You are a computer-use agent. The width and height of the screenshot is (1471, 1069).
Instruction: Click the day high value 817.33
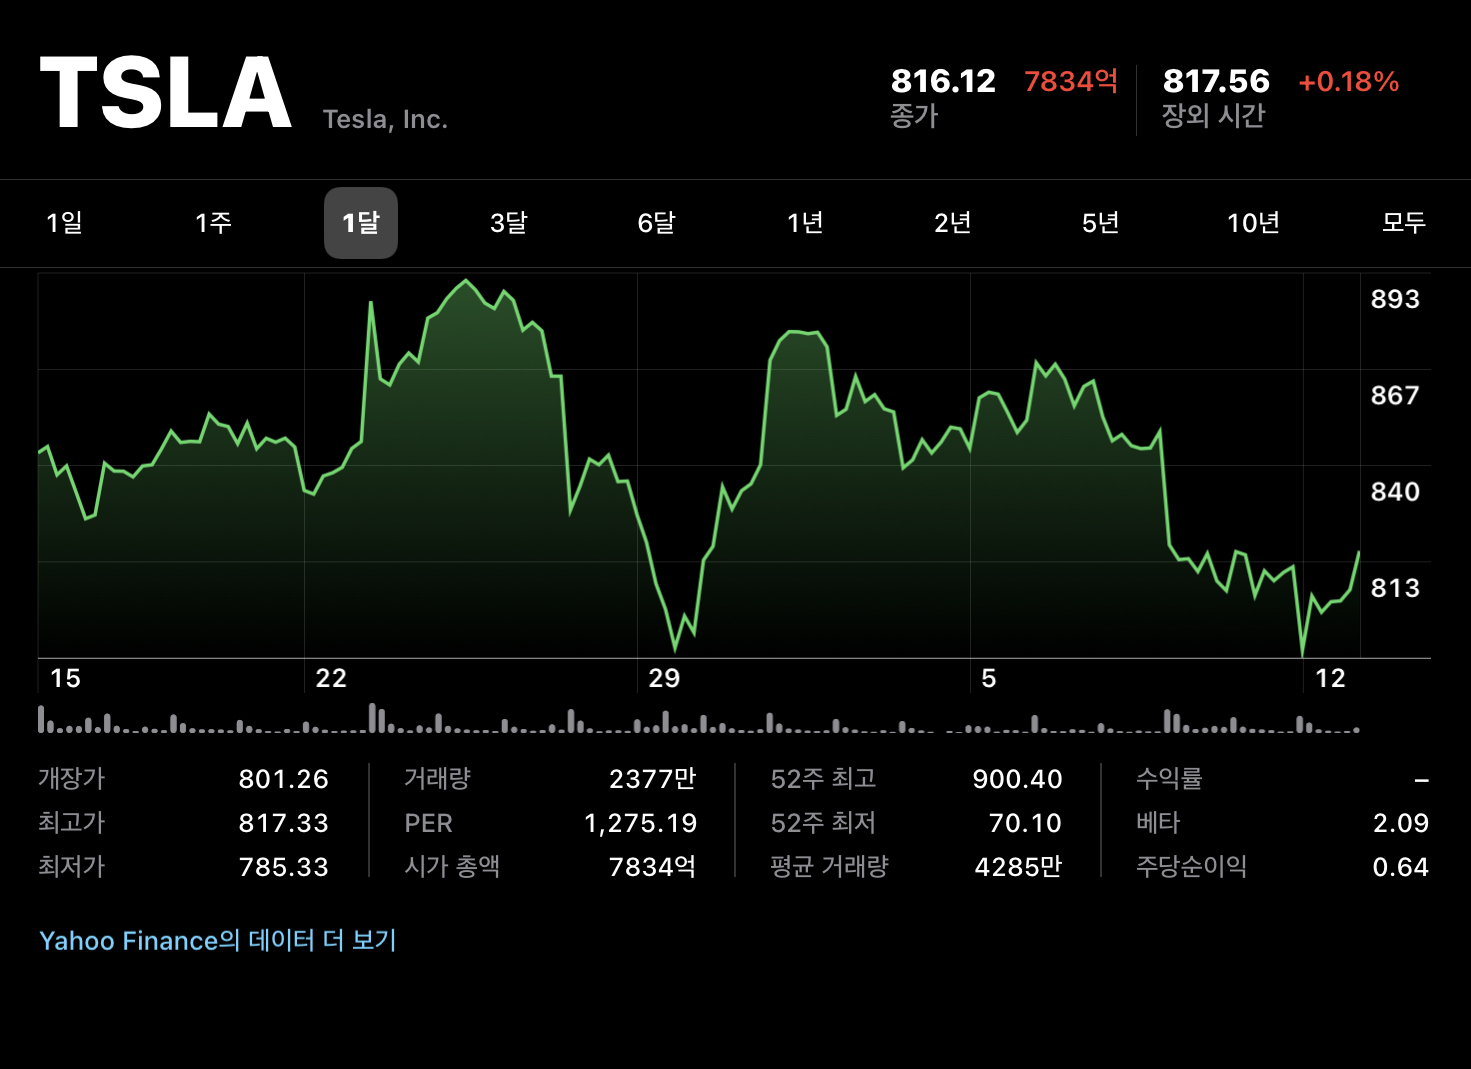click(284, 823)
